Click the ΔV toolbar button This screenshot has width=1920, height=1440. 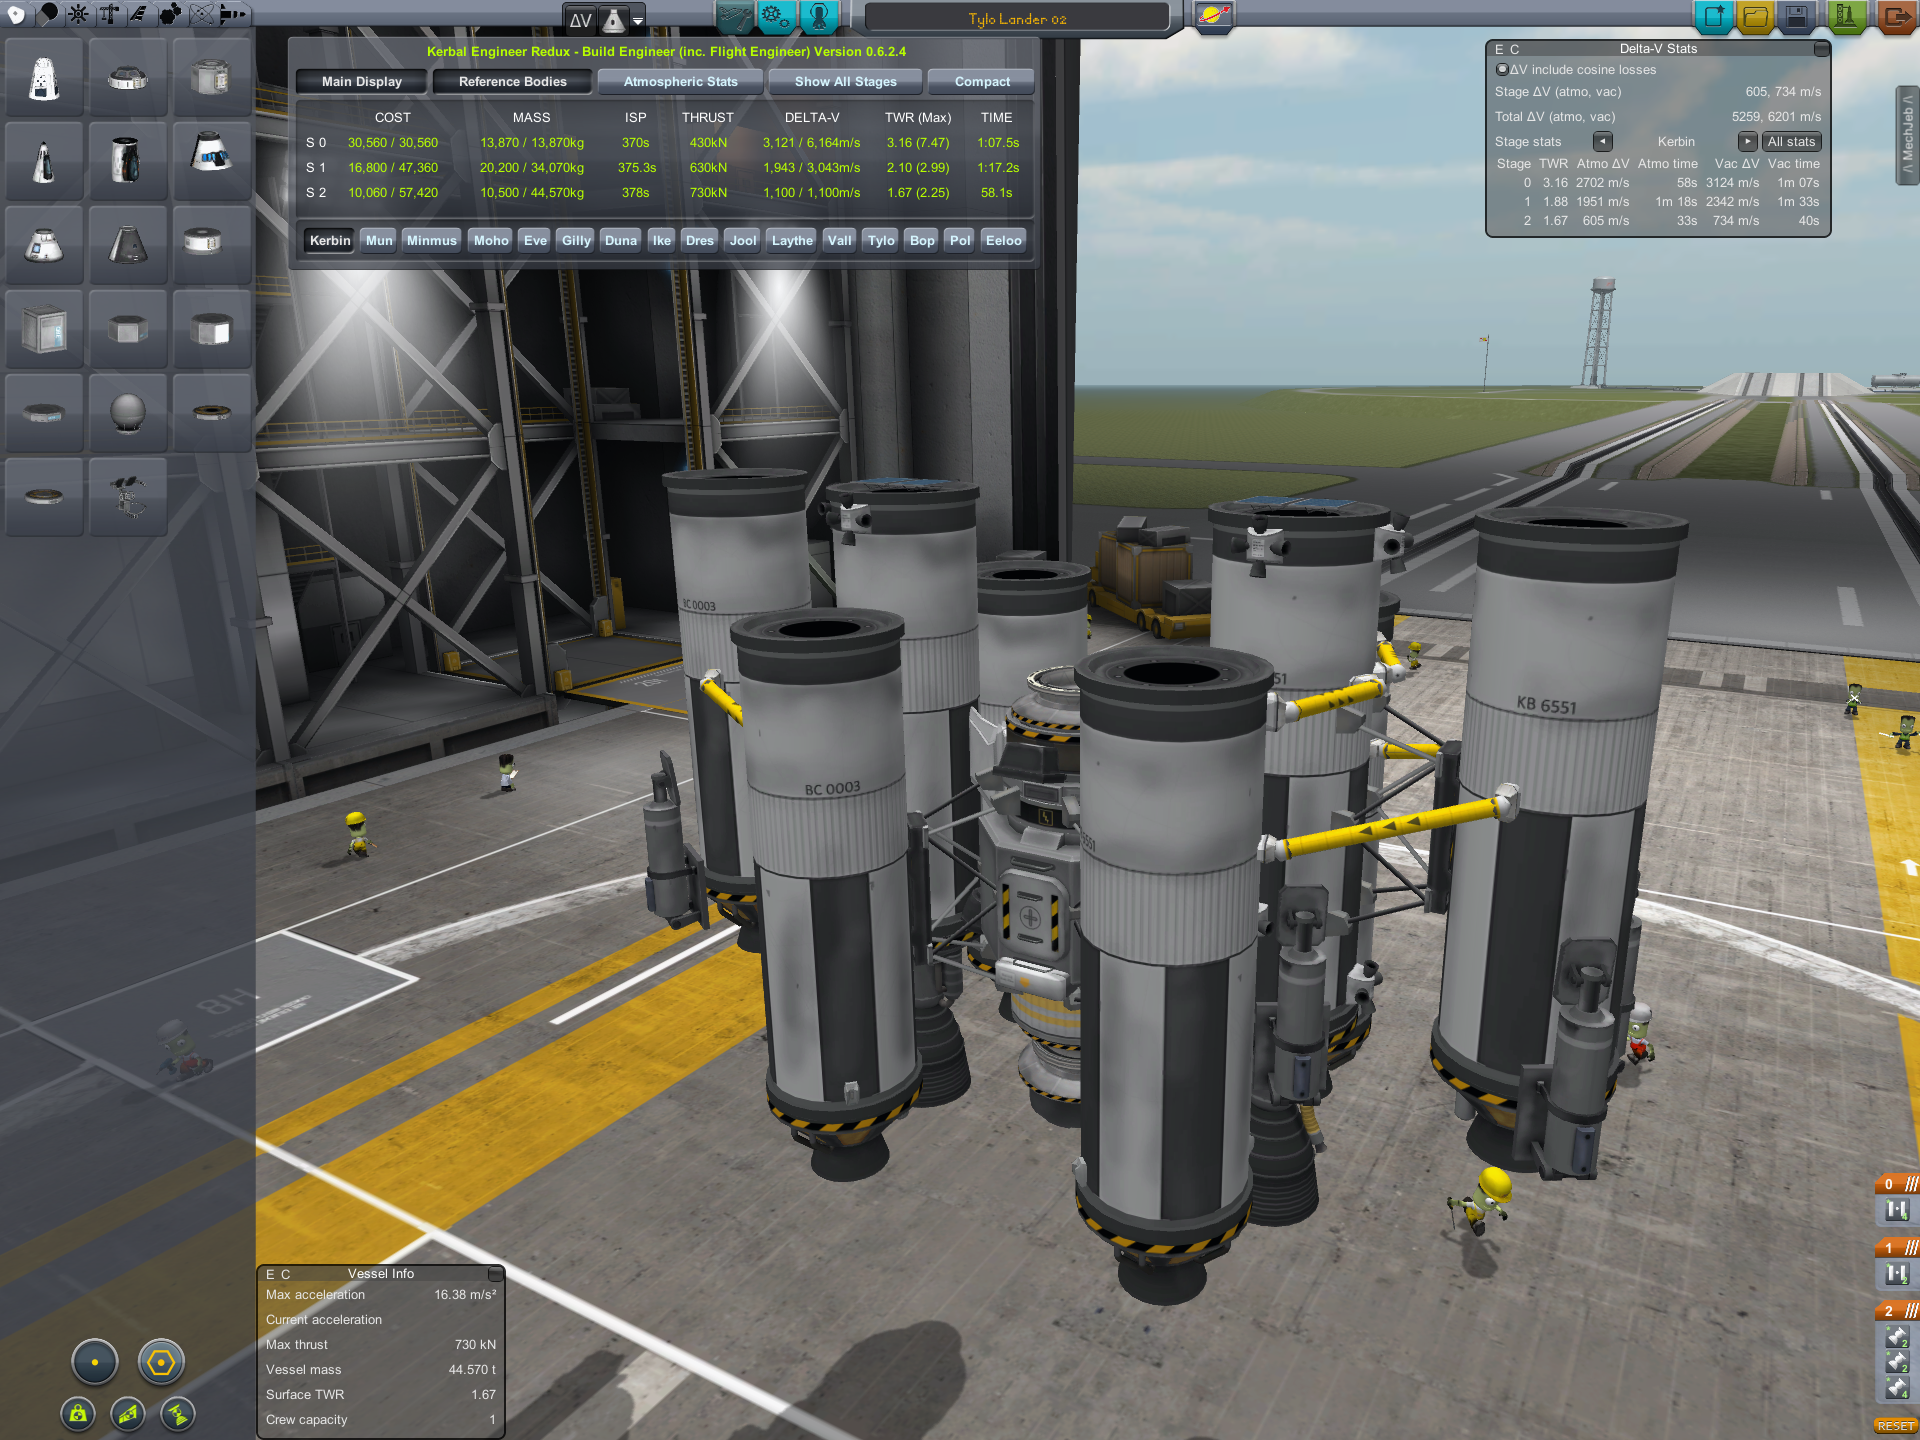580,19
